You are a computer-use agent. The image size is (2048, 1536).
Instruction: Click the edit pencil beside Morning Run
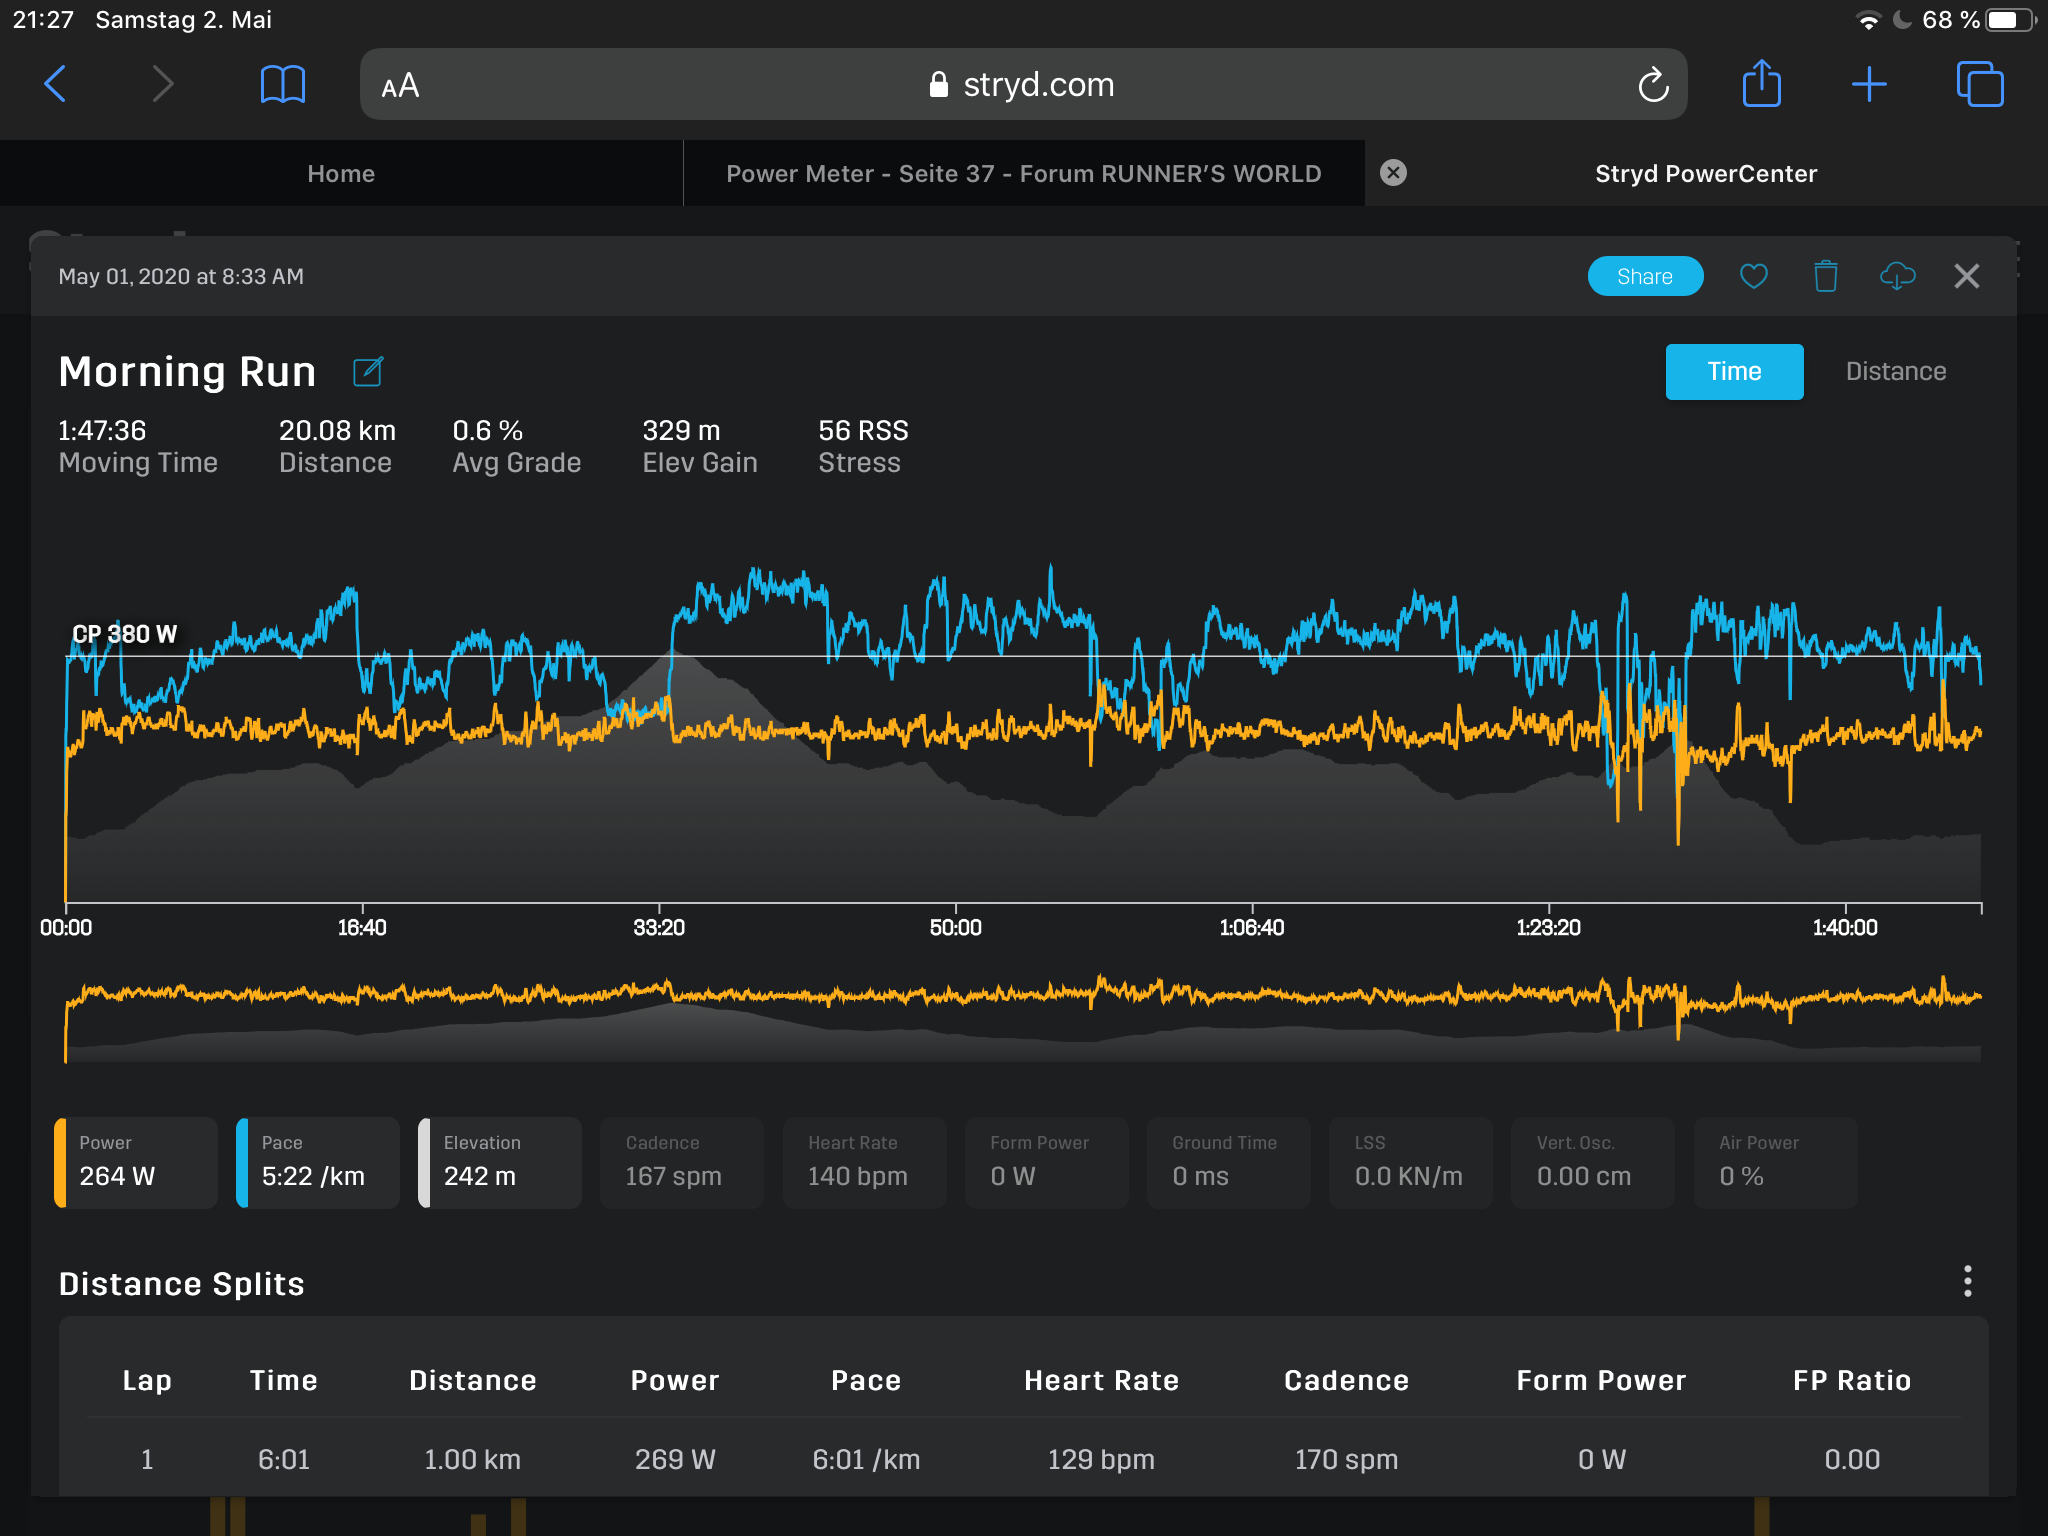(x=368, y=372)
